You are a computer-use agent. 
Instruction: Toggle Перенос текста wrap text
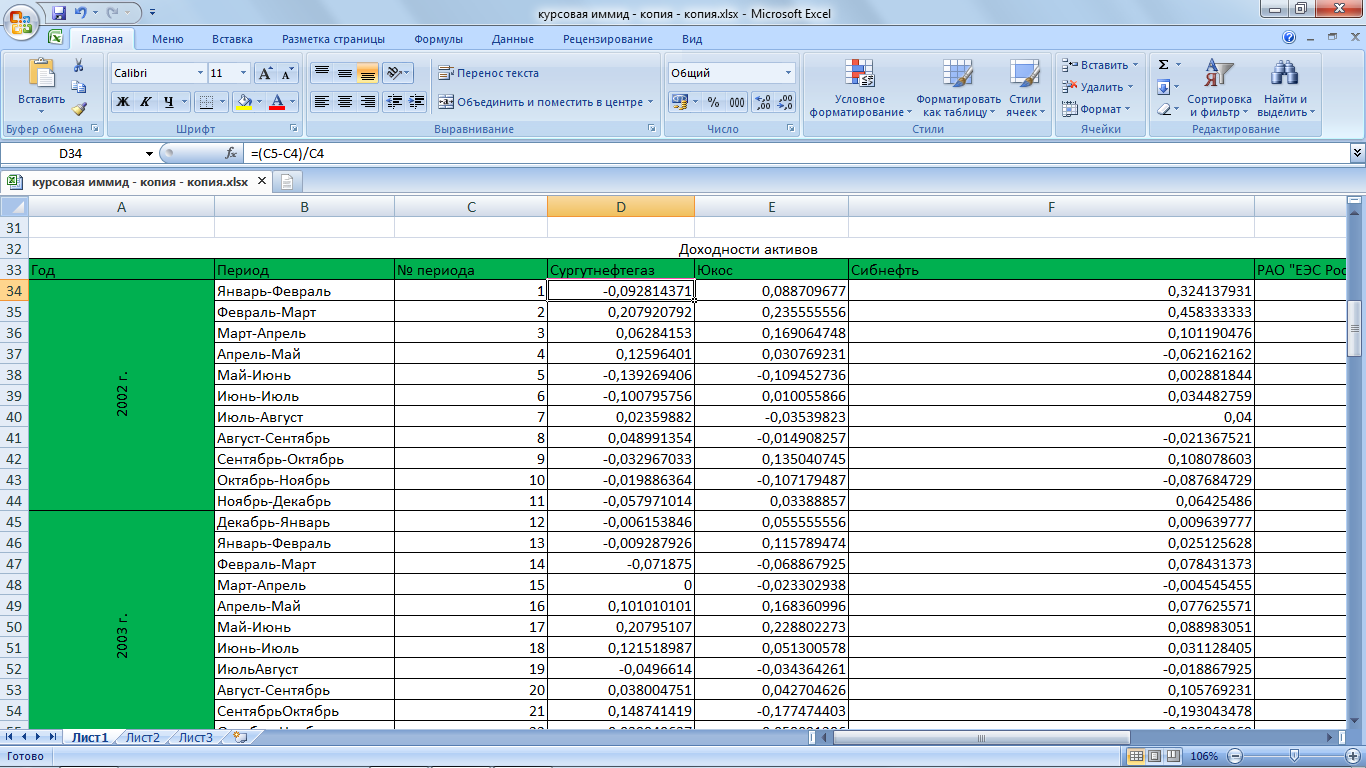click(490, 73)
